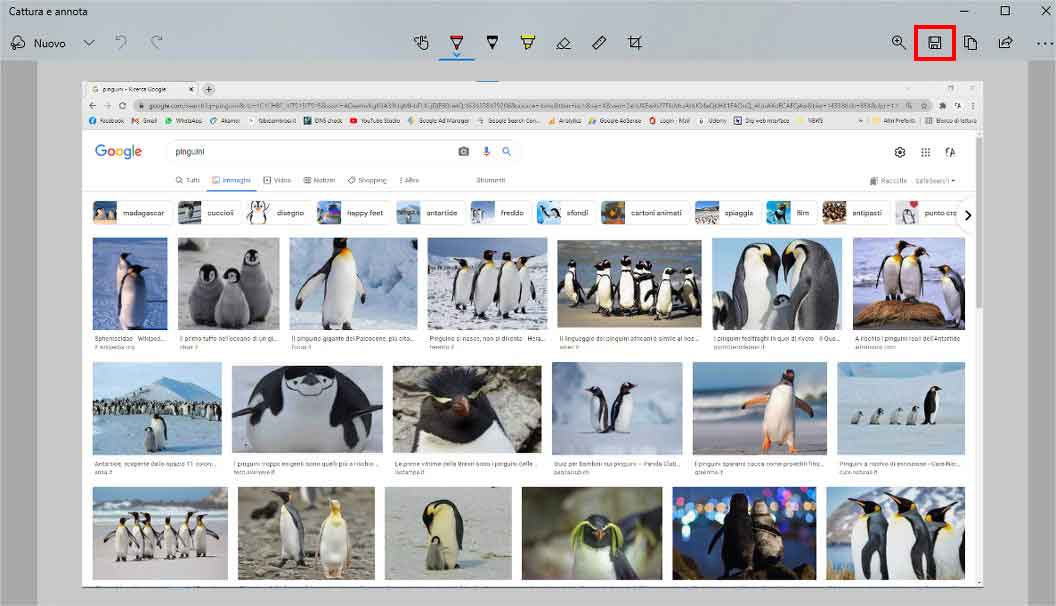Open the See more ellipsis menu

click(x=1043, y=43)
